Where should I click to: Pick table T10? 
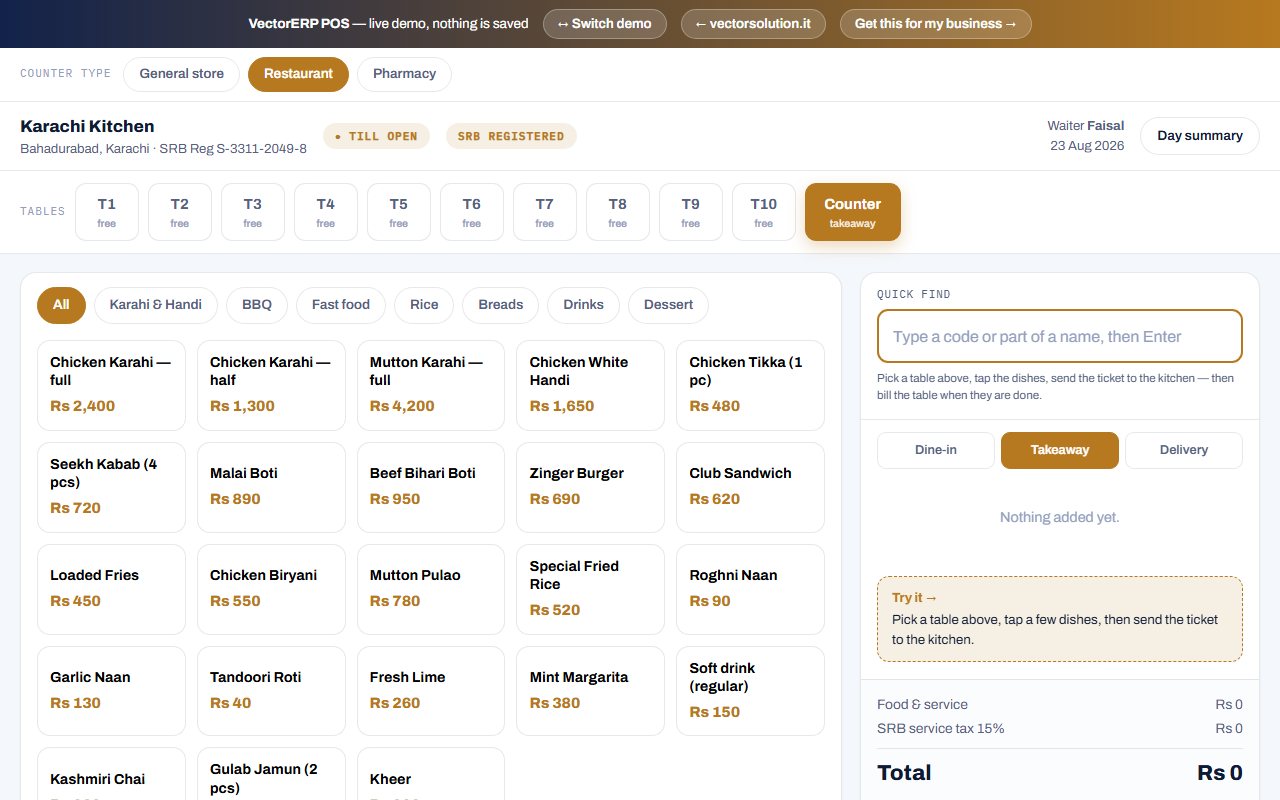click(x=764, y=212)
